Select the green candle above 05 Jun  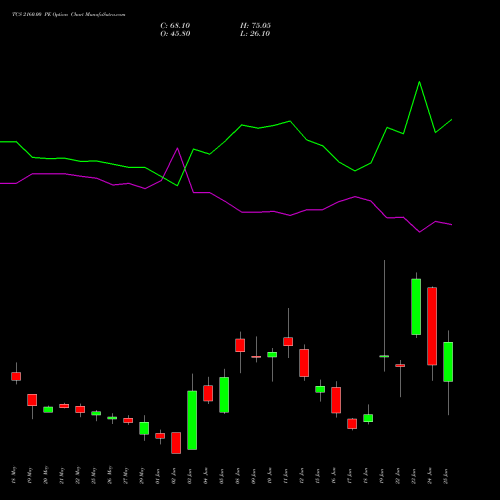[x=224, y=395]
